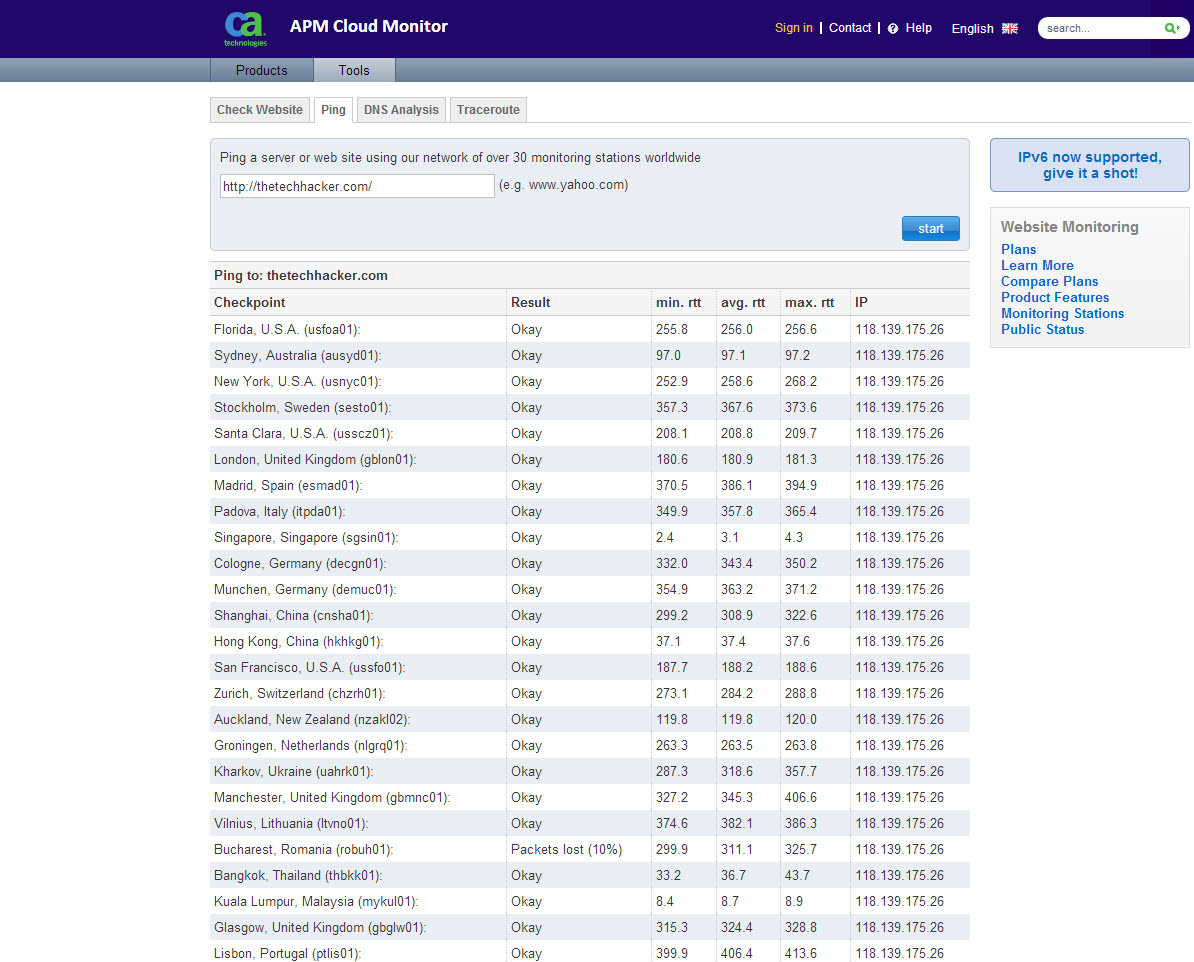Click the IP column header
This screenshot has height=962, width=1194.
click(x=861, y=302)
